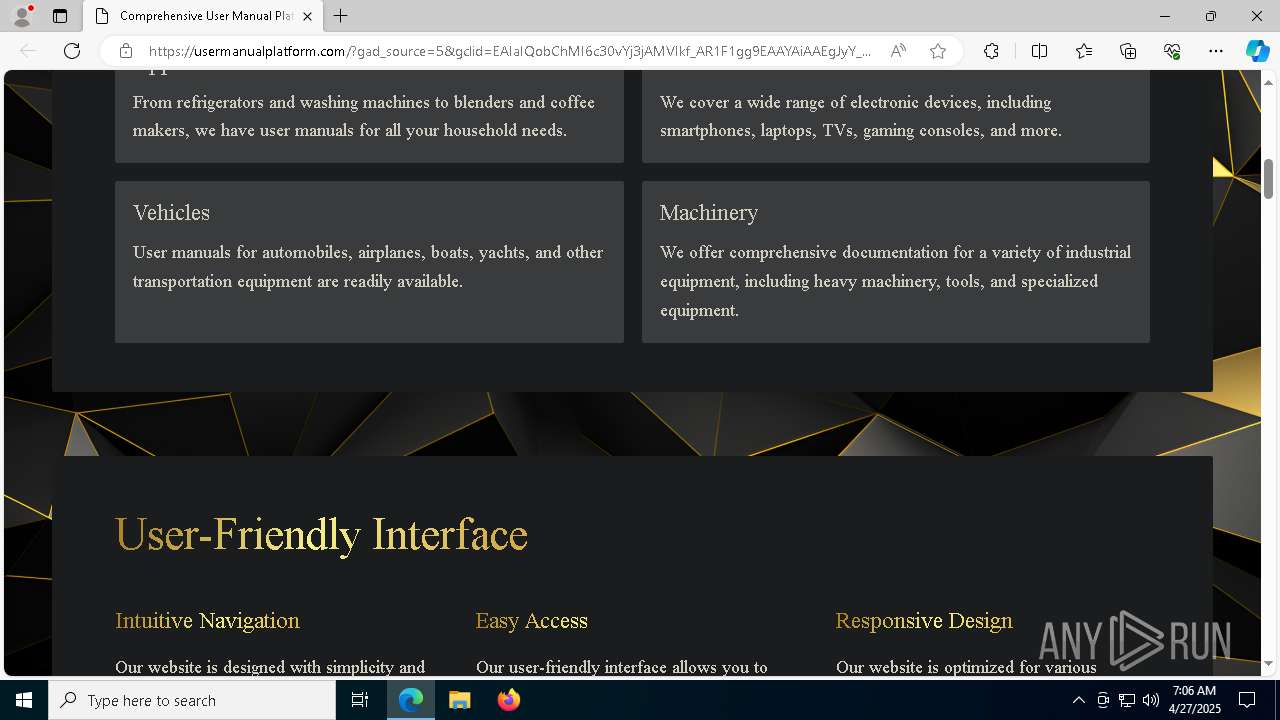Select the Vehicles card heading
This screenshot has height=720, width=1280.
(171, 212)
